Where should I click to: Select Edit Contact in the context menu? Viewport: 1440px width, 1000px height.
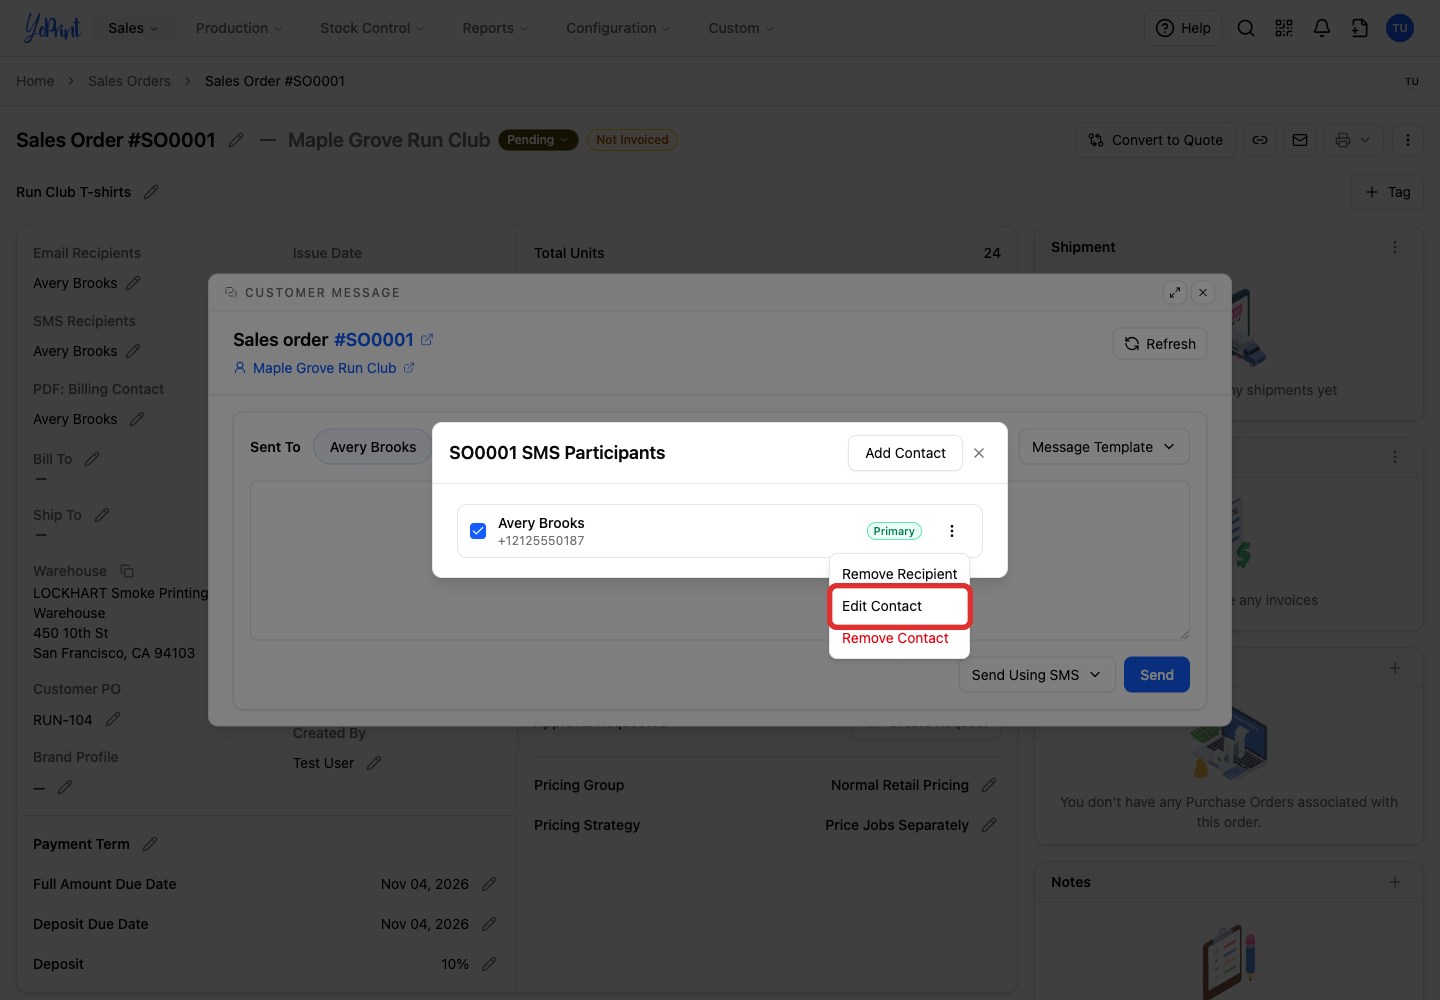coord(899,606)
